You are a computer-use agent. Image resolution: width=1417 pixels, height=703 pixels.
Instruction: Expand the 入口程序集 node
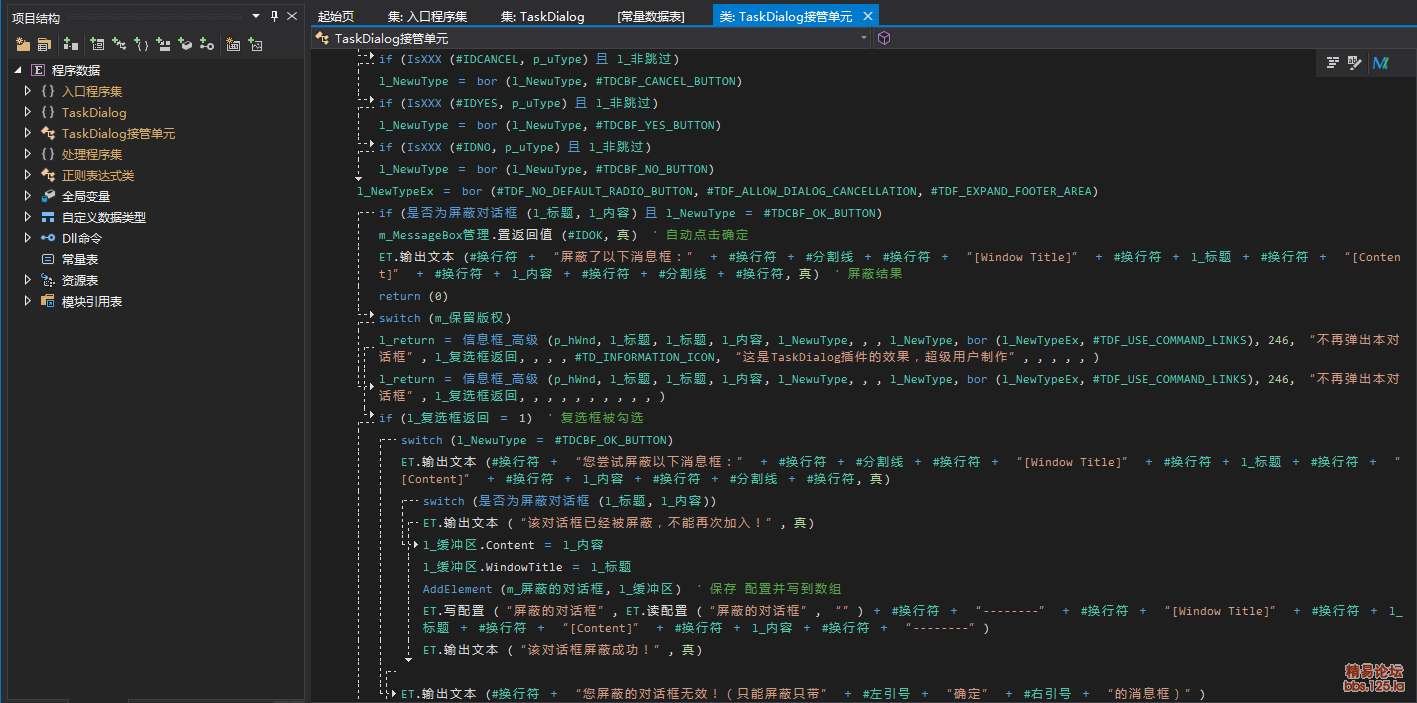coord(28,91)
